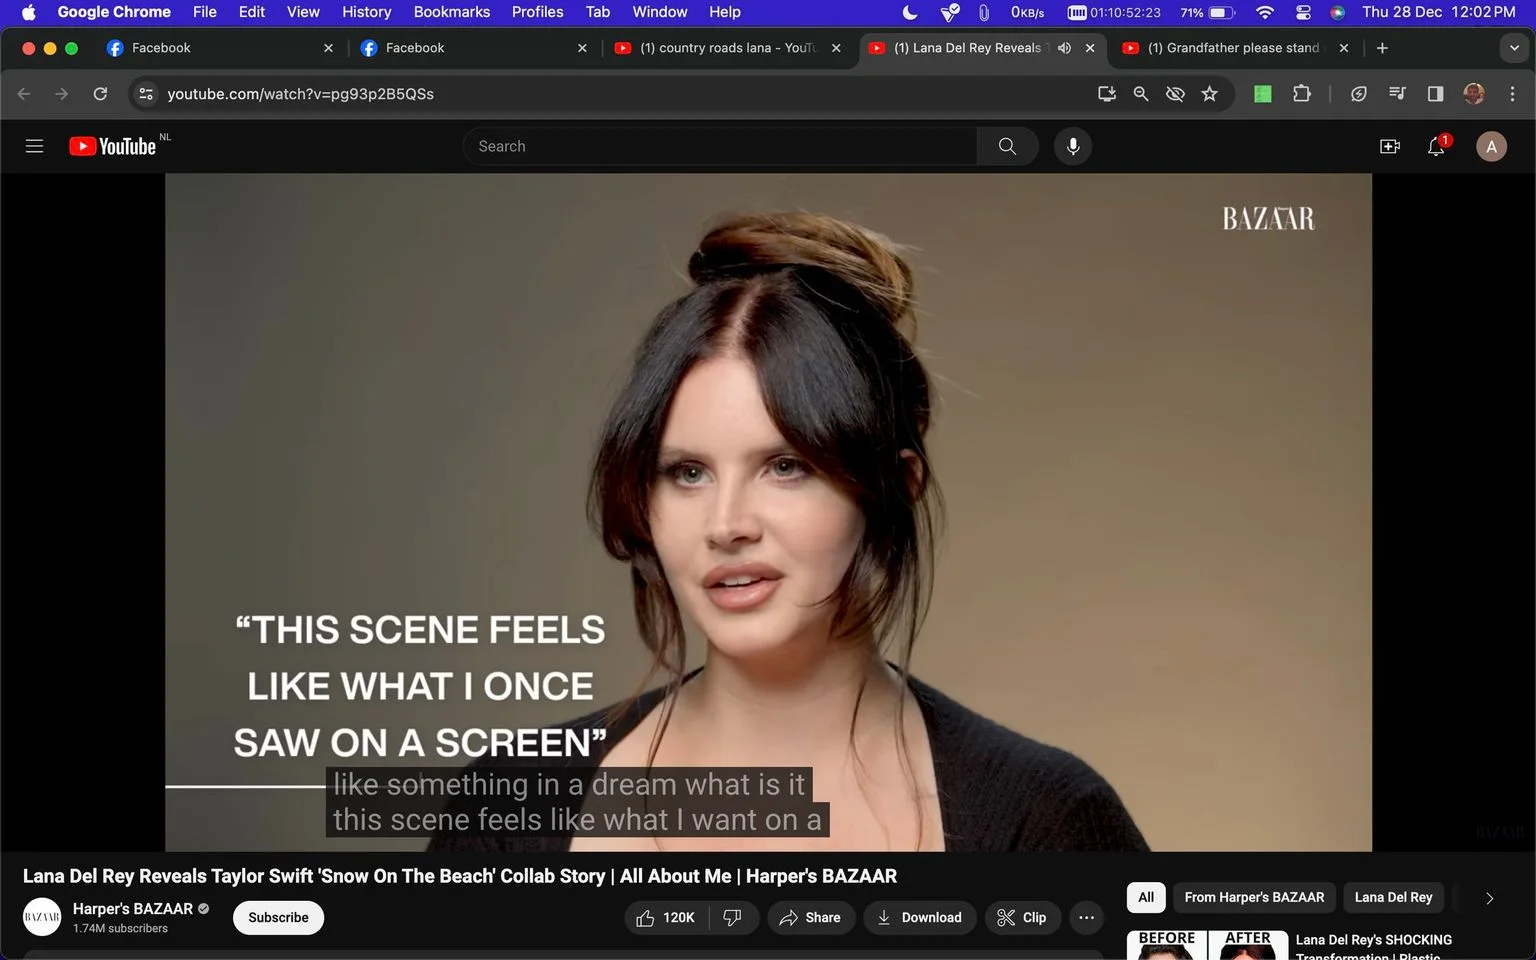Click the crossed-eye tracking protection icon
Screen dimensions: 1536x960
[1175, 94]
